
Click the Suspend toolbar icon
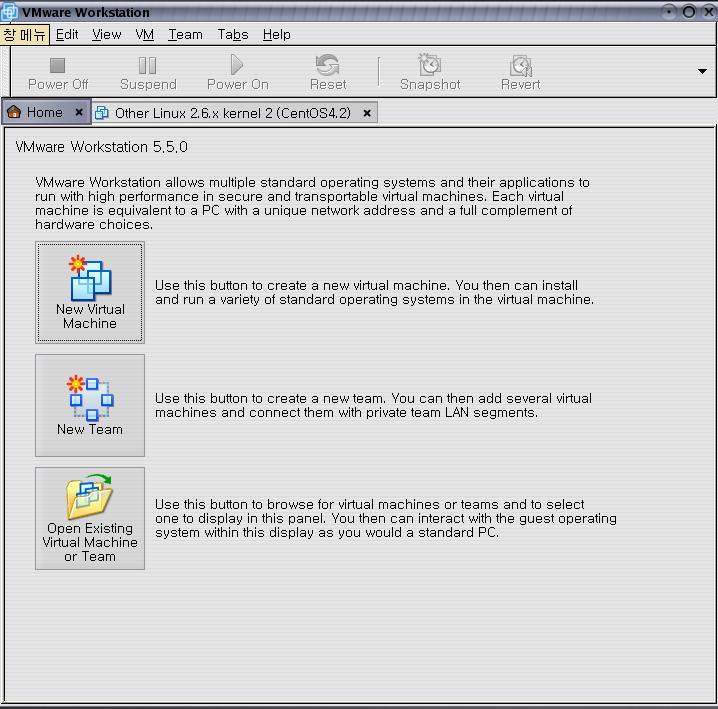tap(147, 65)
